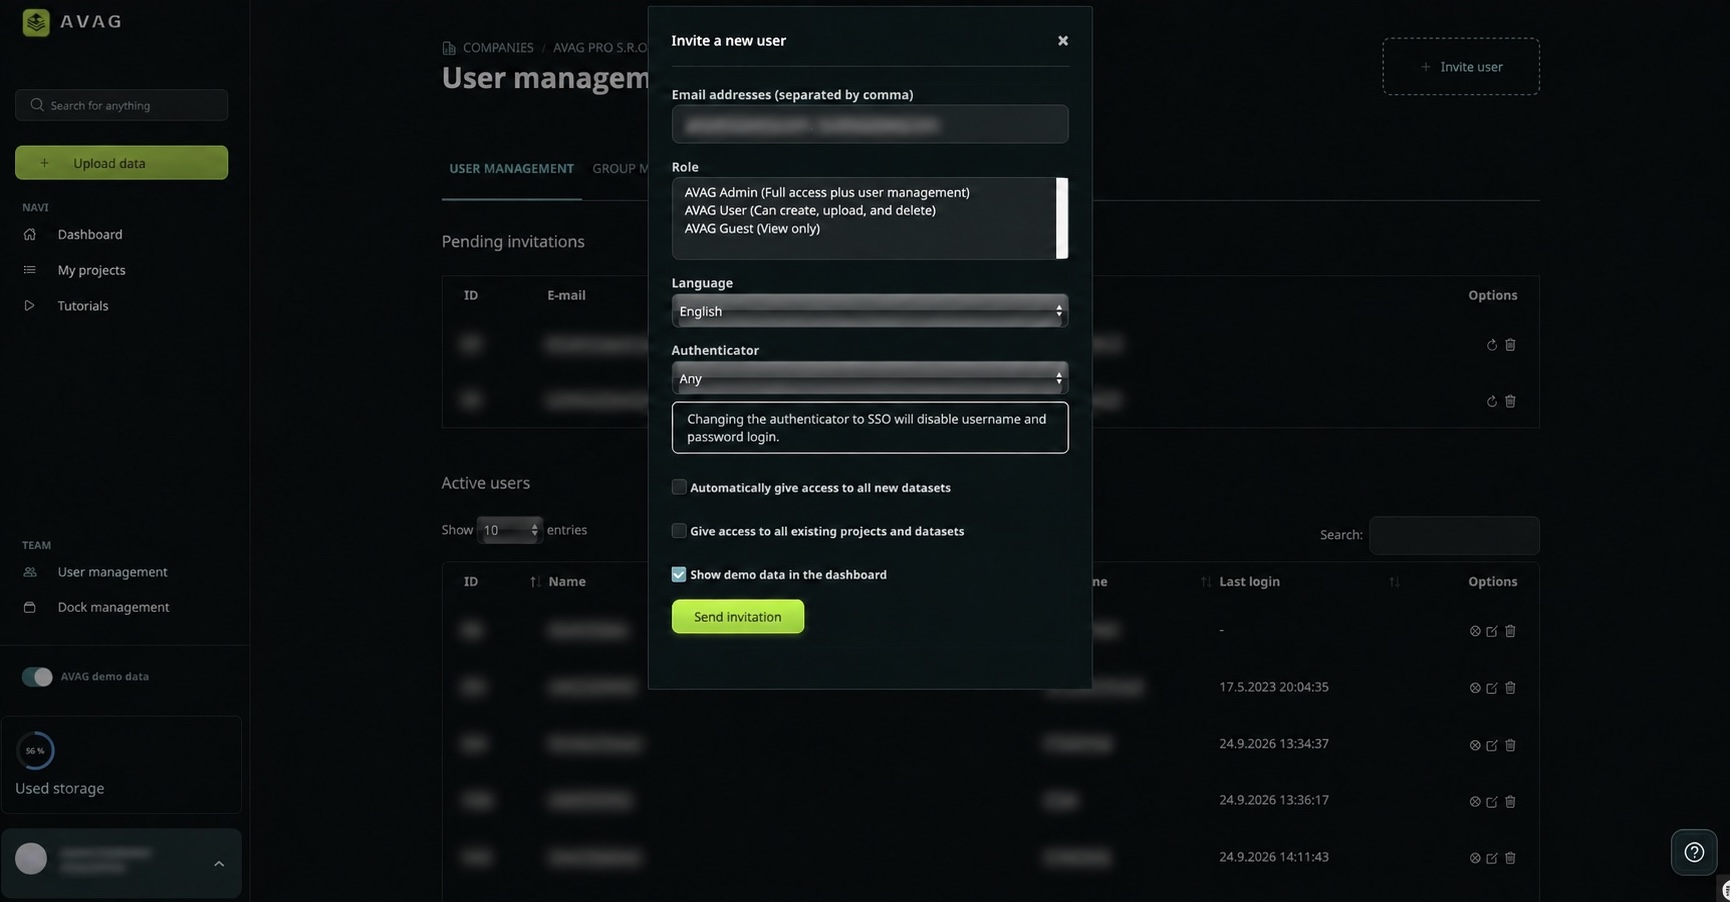The width and height of the screenshot is (1730, 902).
Task: Select AVAG Guest (View only) role
Action: (751, 228)
